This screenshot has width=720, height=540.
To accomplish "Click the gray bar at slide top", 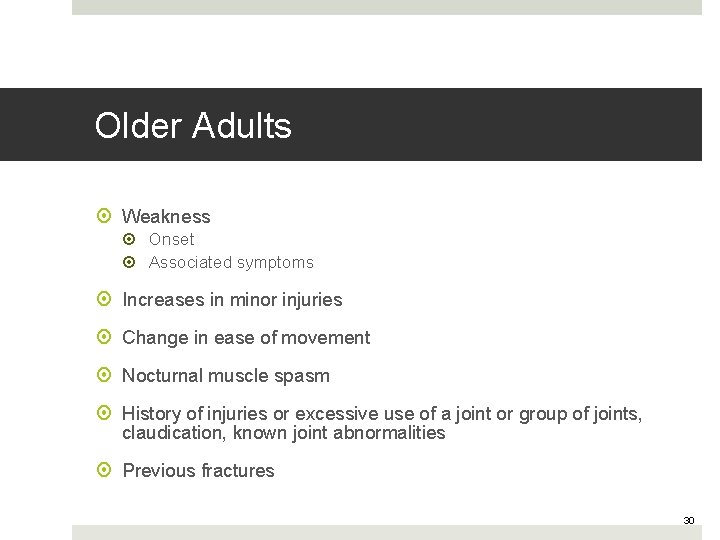I will pos(386,6).
